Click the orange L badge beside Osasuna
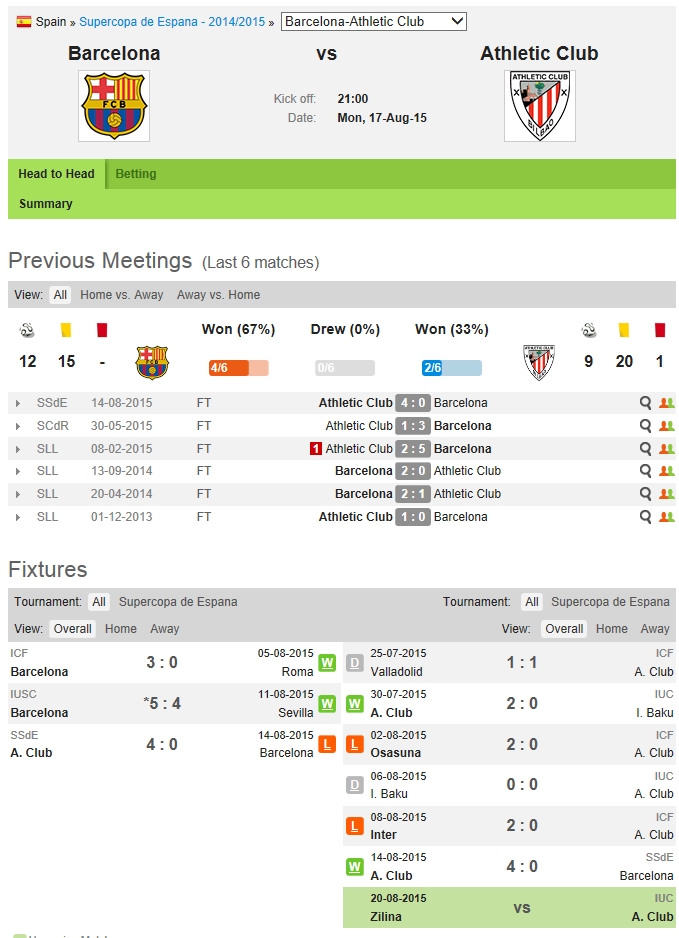This screenshot has height=938, width=679. coord(354,745)
